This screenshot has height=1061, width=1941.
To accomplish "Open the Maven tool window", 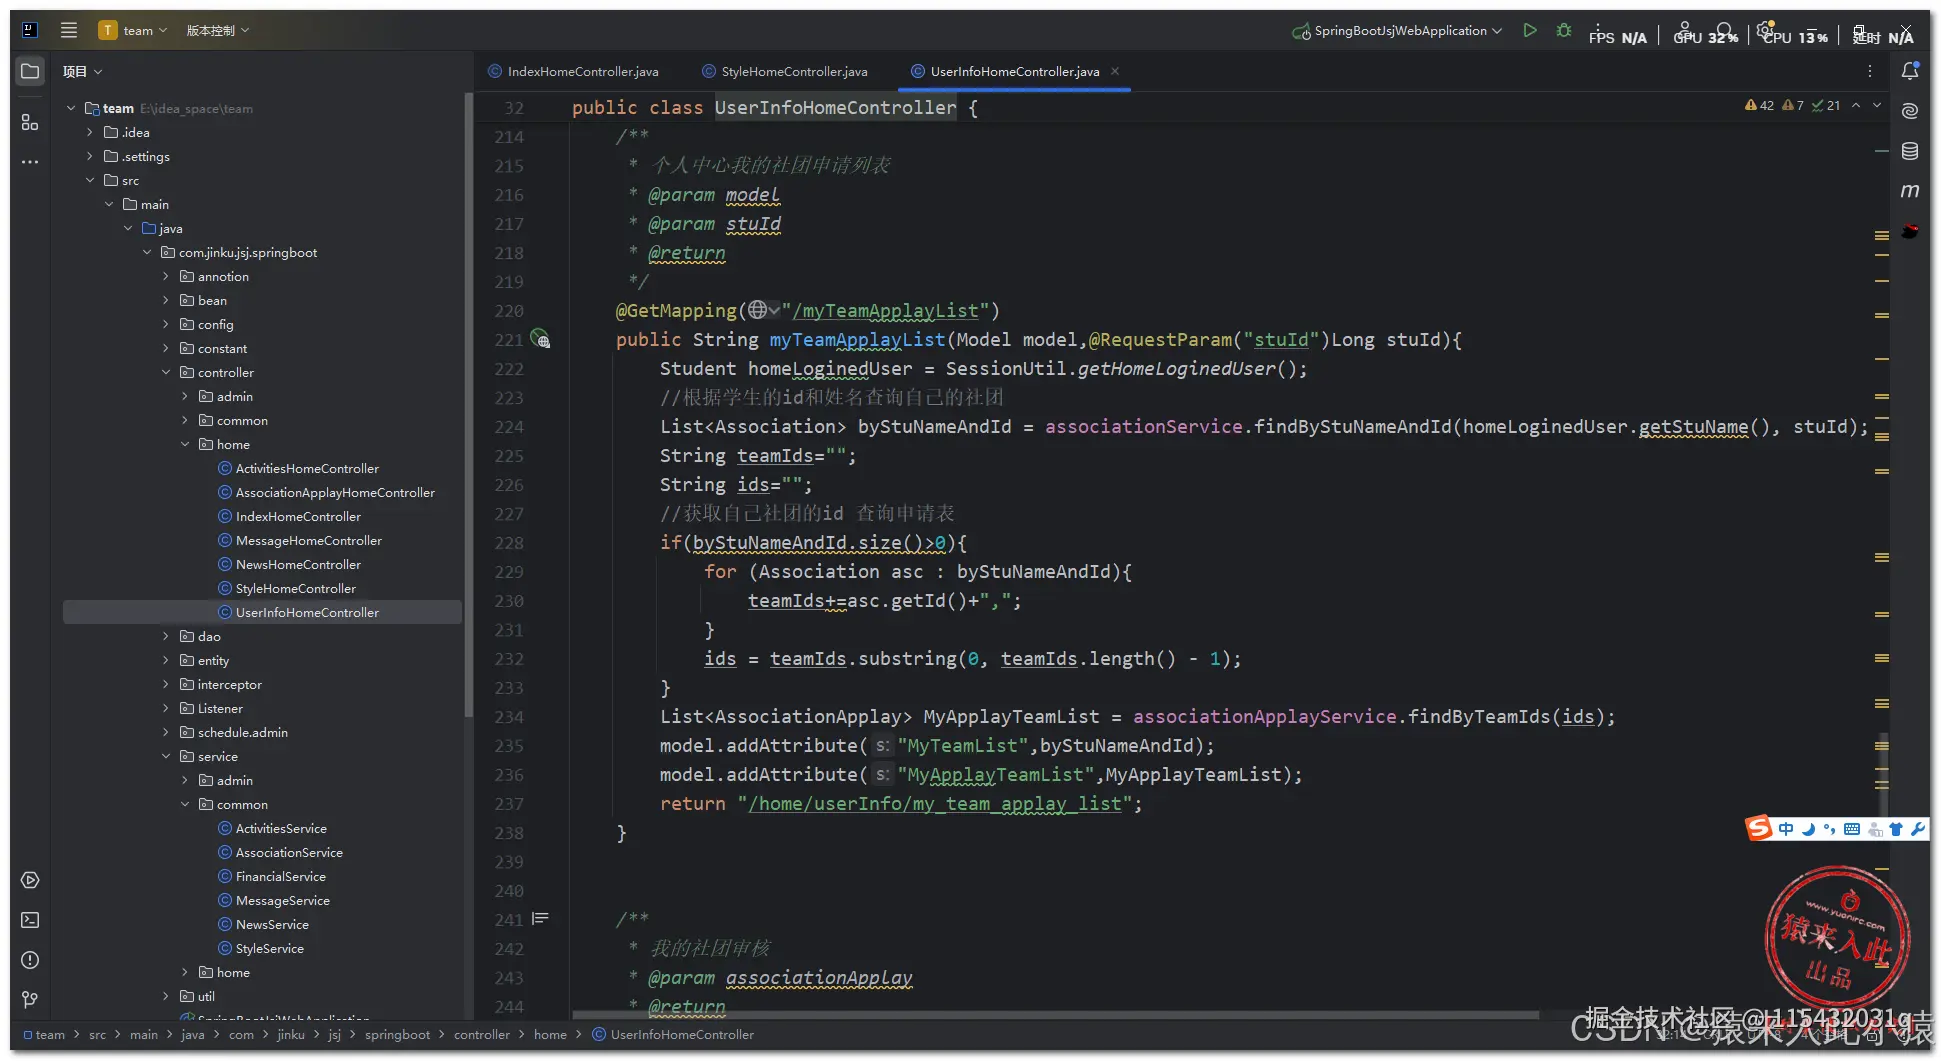I will (1910, 191).
